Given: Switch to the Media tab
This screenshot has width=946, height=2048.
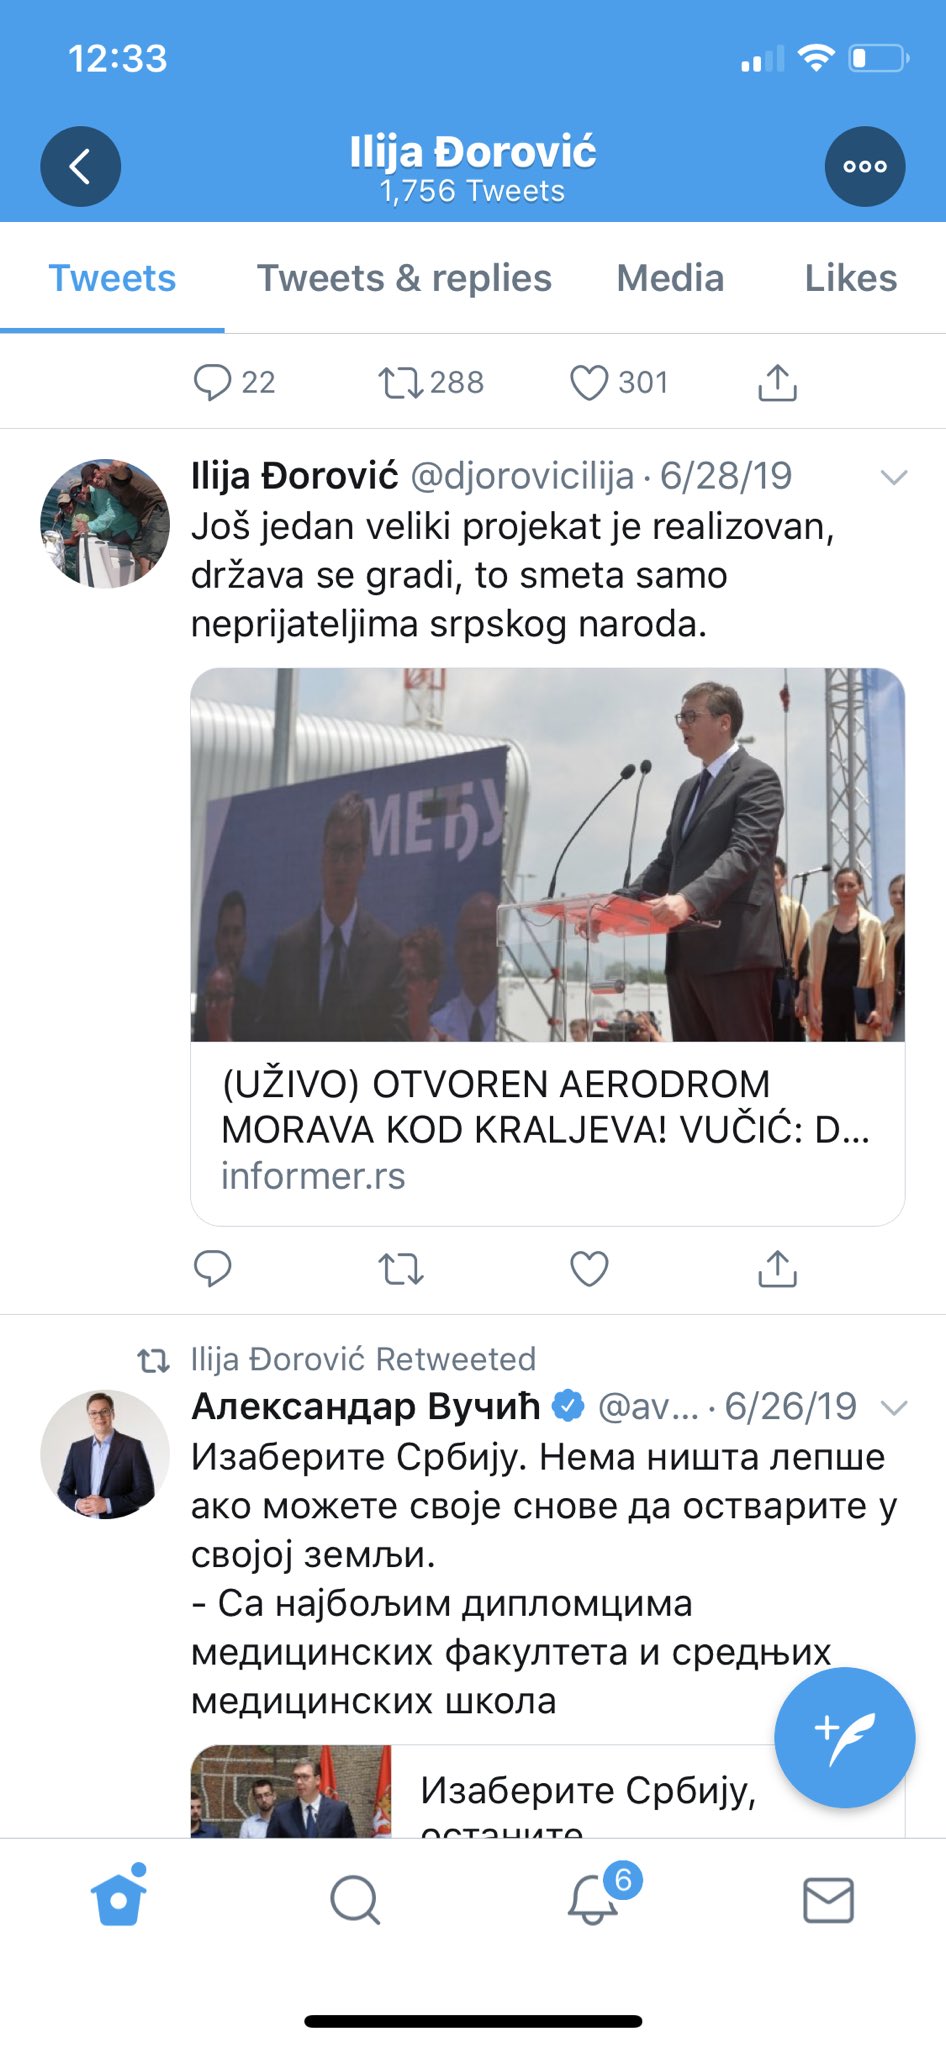Looking at the screenshot, I should click(670, 278).
